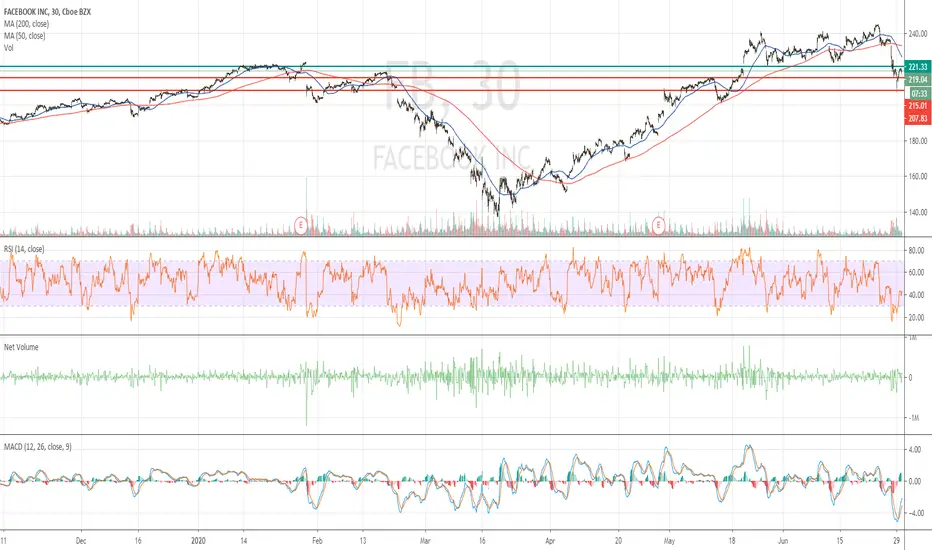Click the Apr label on the time axis
Image resolution: width=932 pixels, height=550 pixels.
[550, 541]
